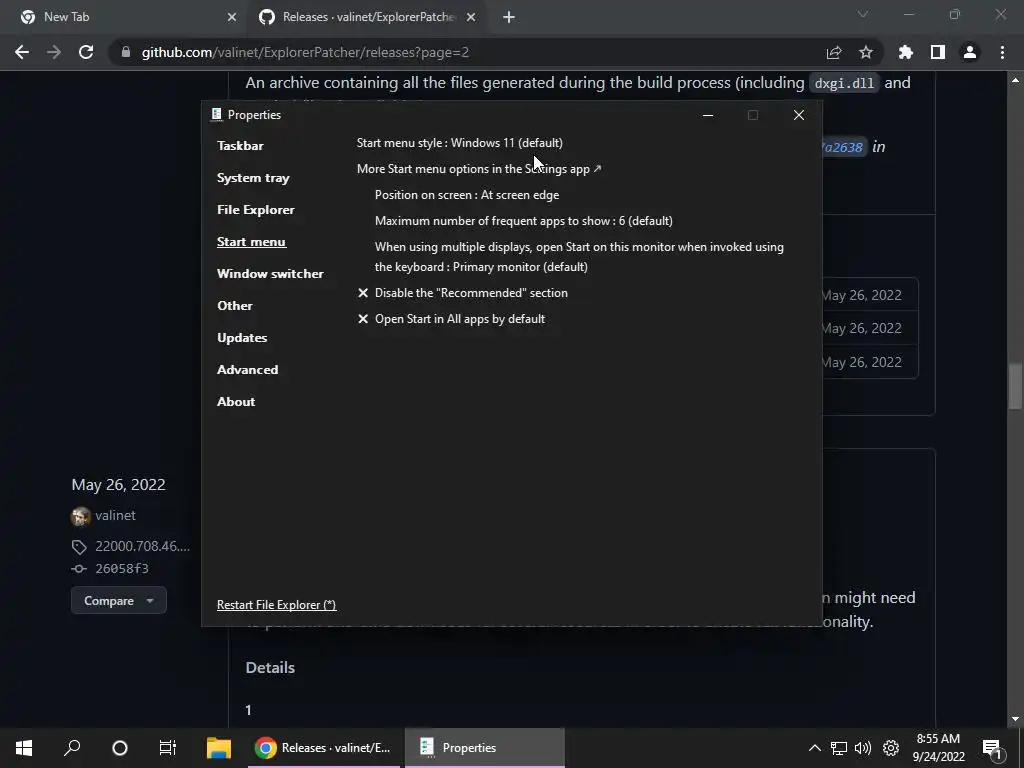
Task: Go to the Other section
Action: [x=234, y=306]
